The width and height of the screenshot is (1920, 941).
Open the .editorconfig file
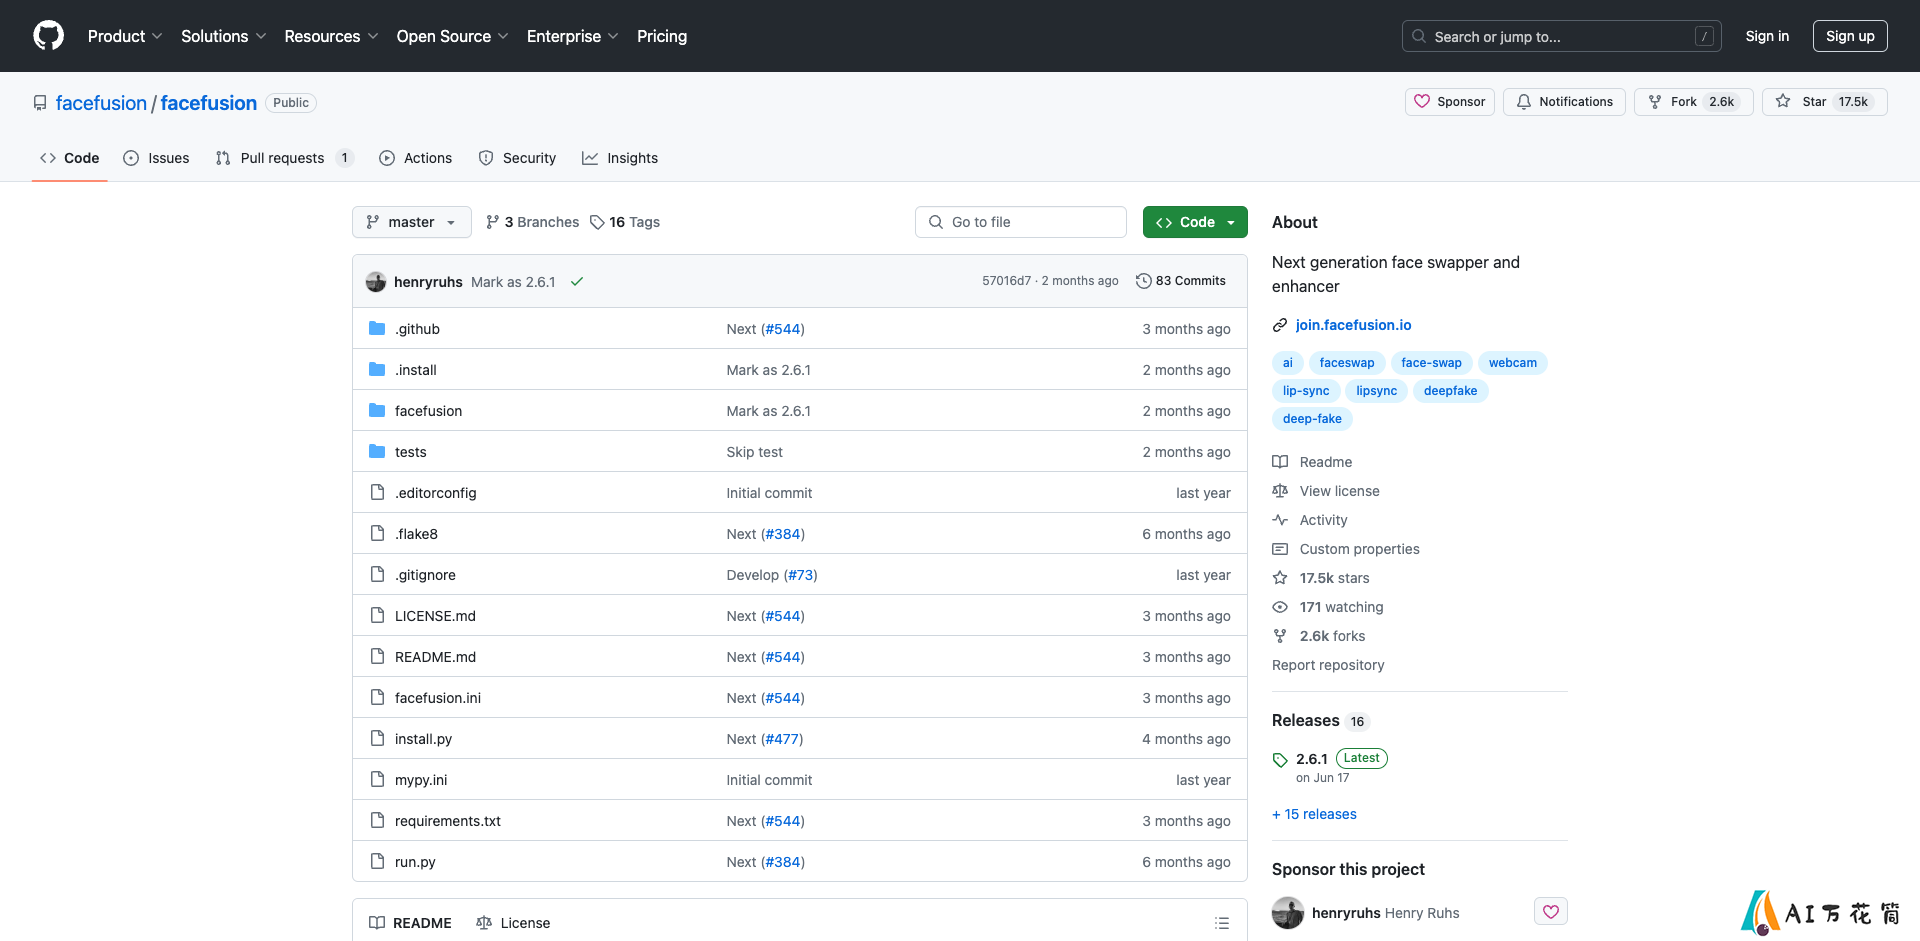click(x=435, y=493)
